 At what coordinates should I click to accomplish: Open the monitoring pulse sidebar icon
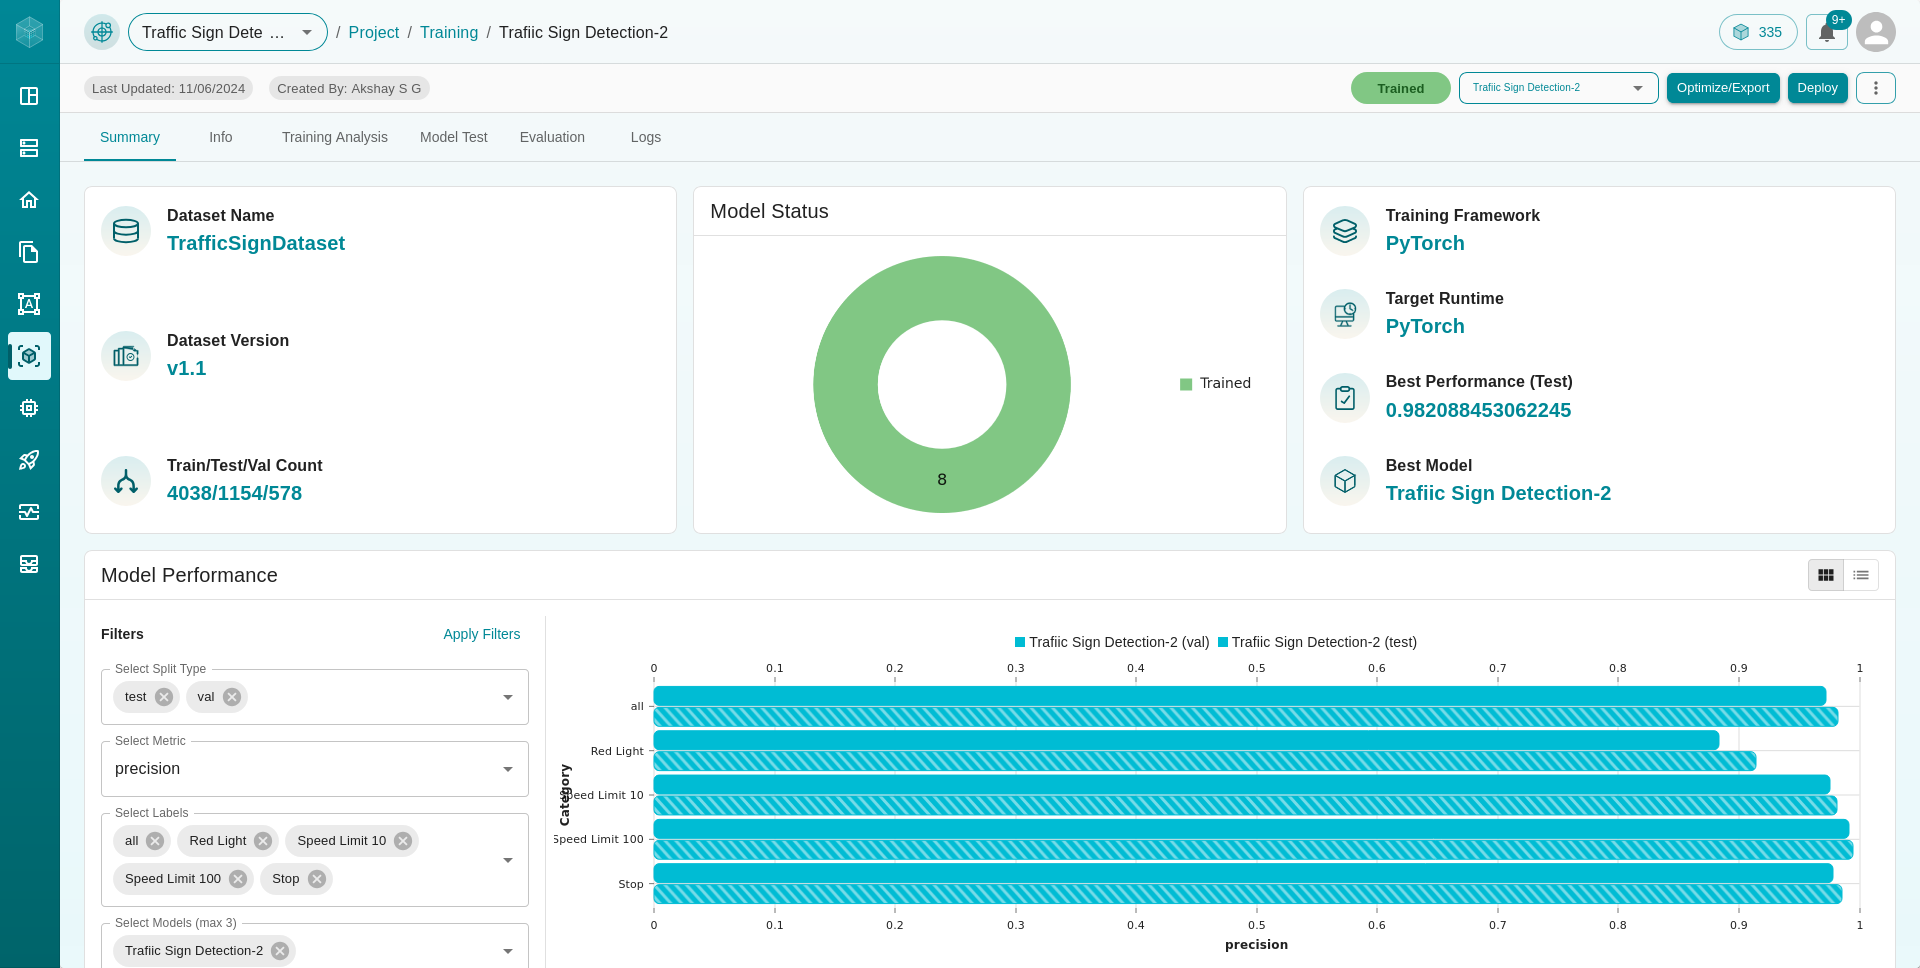coord(29,512)
